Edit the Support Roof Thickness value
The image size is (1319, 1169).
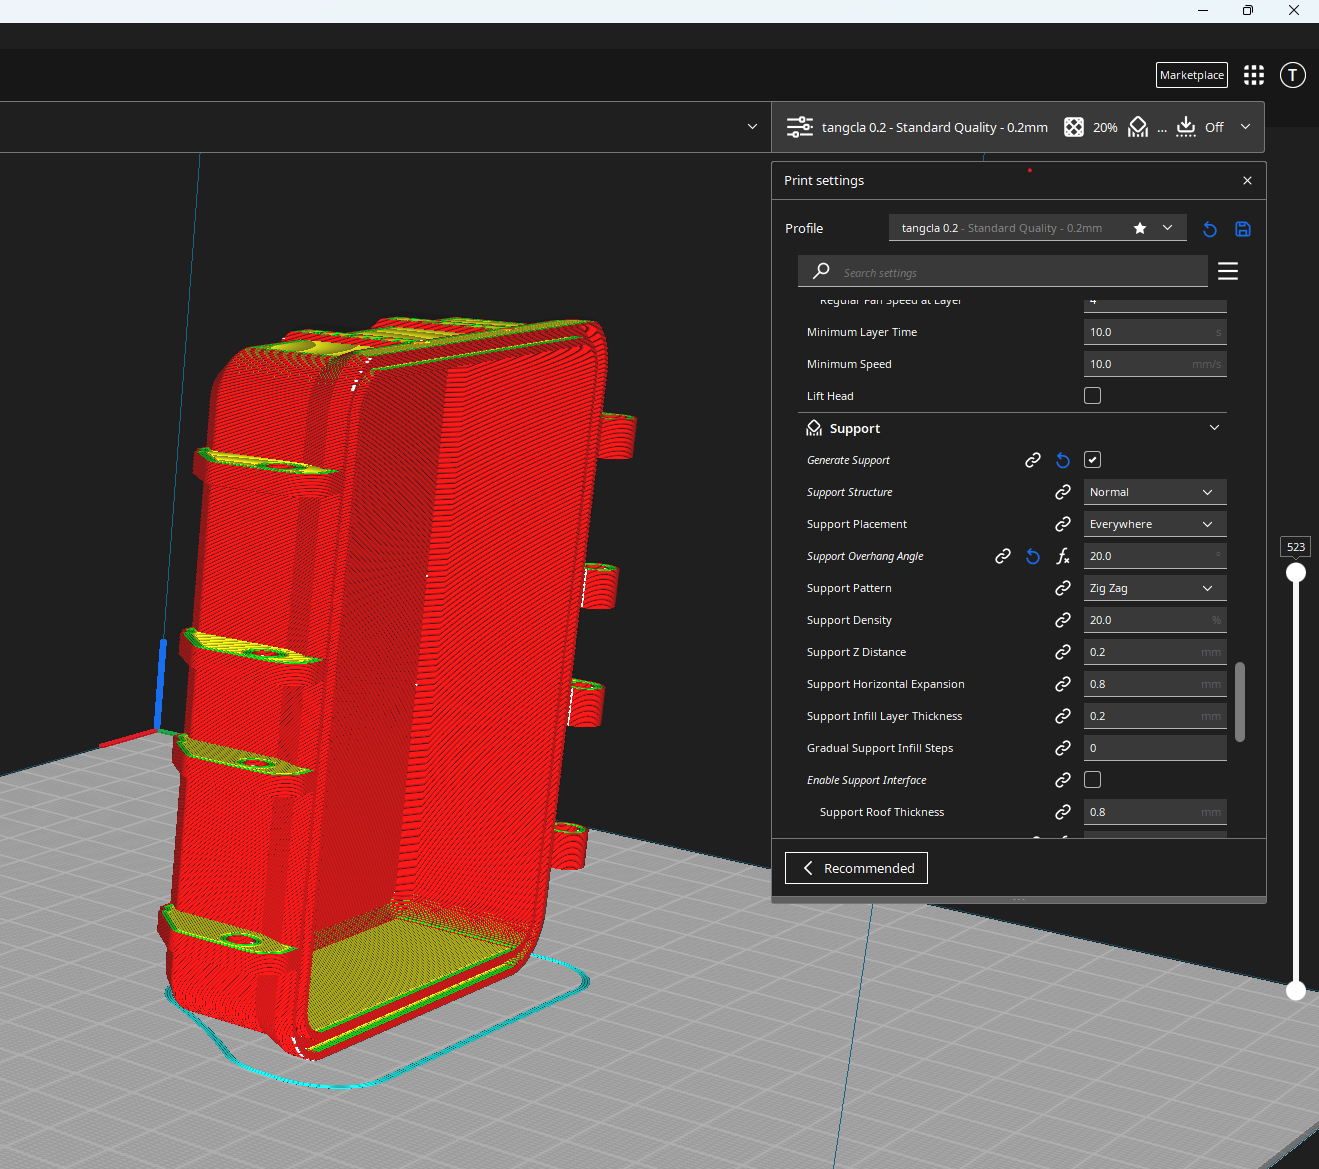coord(1155,812)
